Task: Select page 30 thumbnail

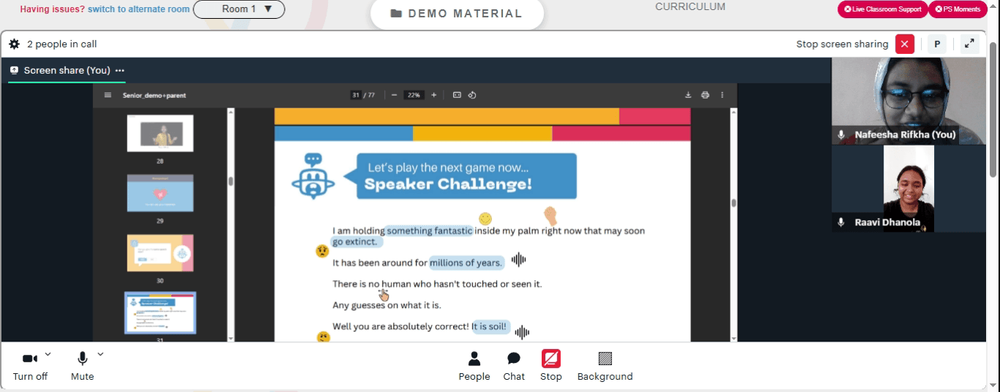Action: point(160,253)
